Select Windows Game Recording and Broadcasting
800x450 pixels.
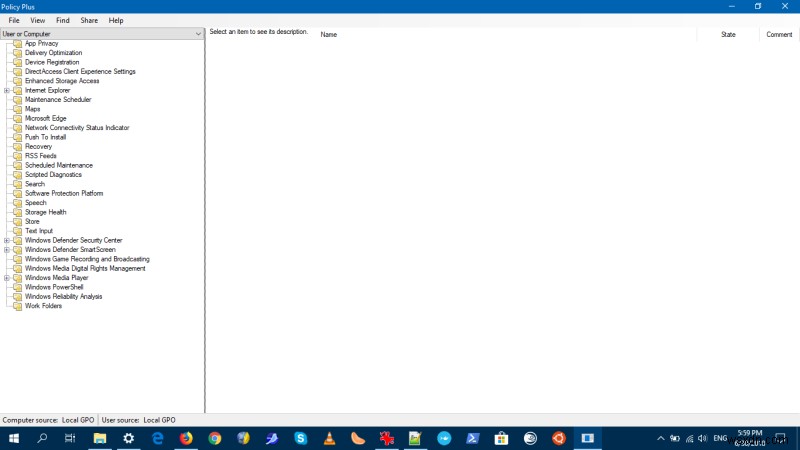(87, 259)
